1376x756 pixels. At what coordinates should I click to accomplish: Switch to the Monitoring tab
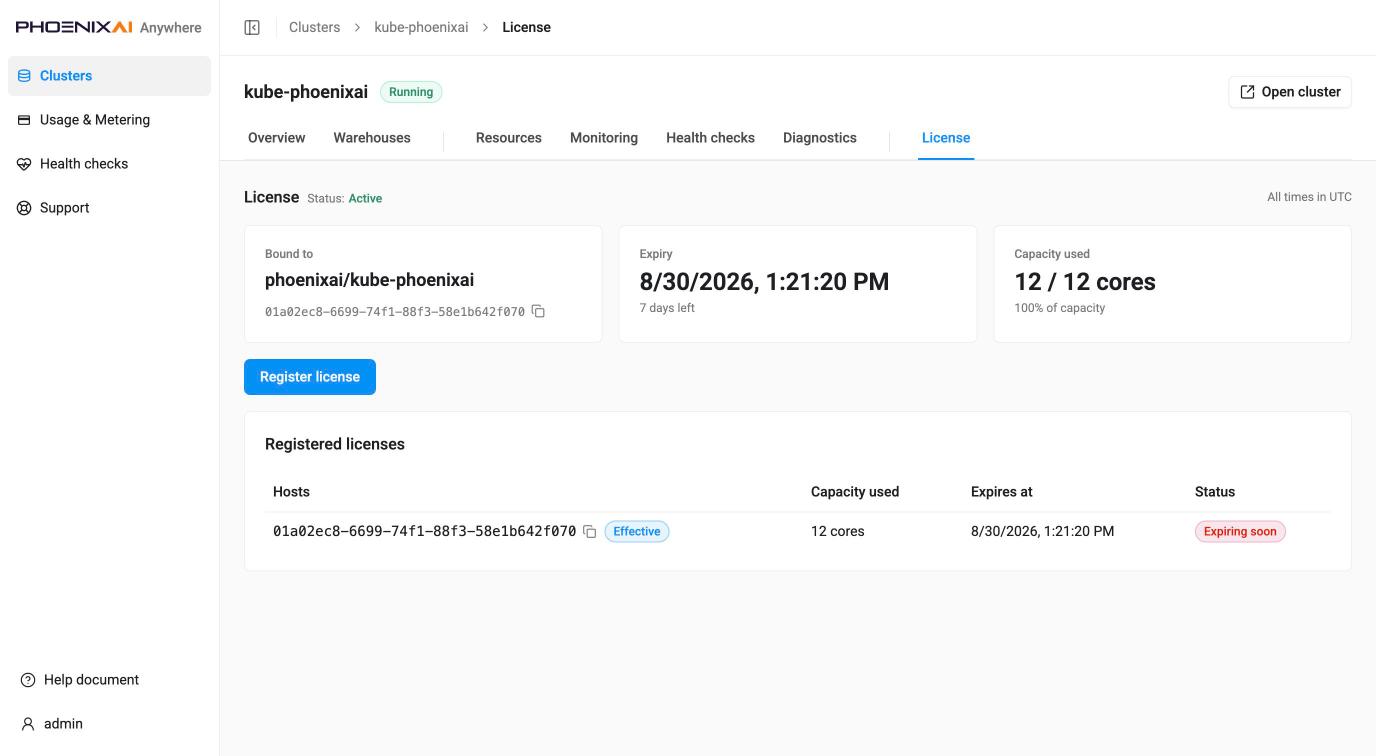coord(604,138)
